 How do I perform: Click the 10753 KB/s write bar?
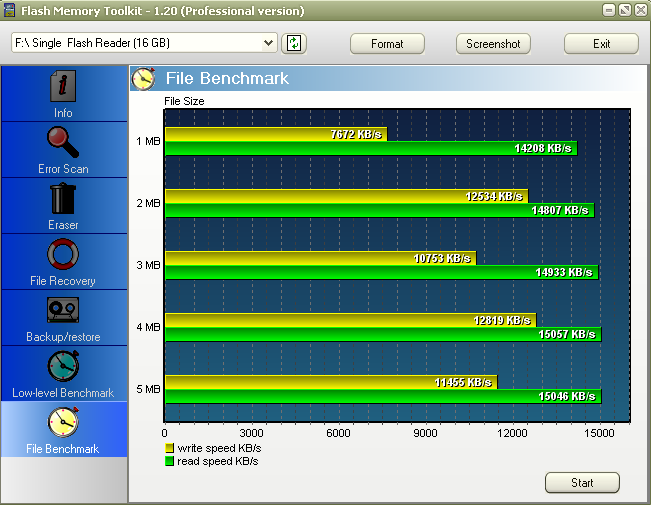321,258
